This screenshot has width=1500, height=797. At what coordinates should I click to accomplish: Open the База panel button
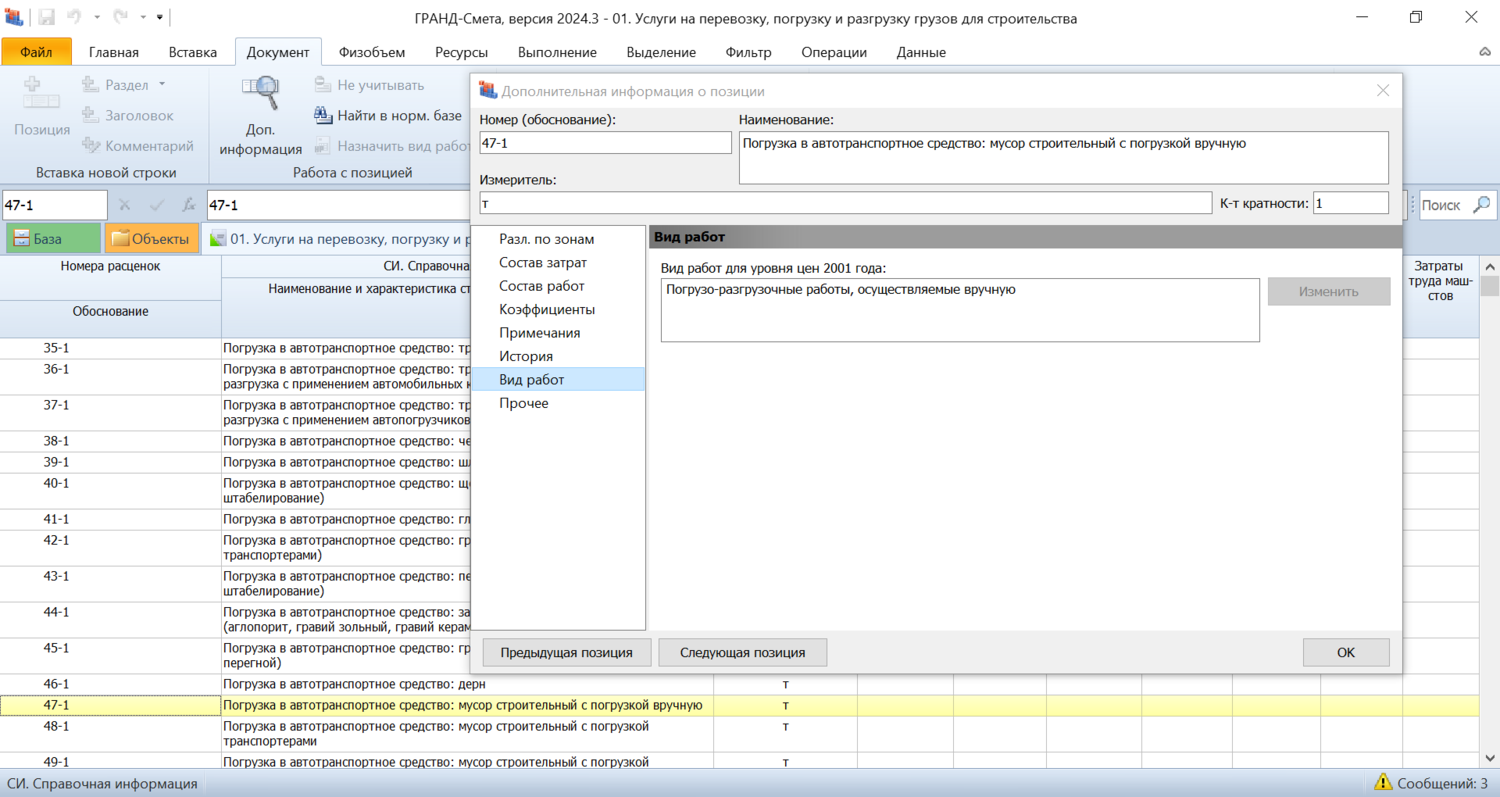pos(53,239)
